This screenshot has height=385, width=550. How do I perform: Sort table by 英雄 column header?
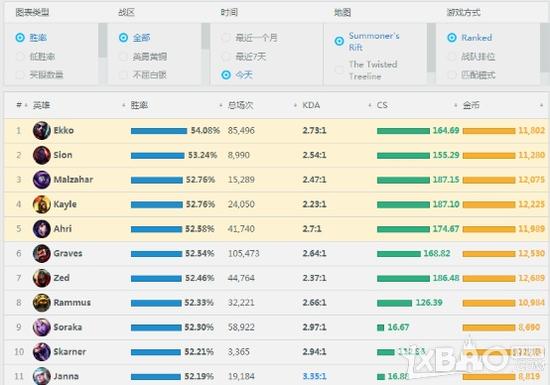coord(41,105)
